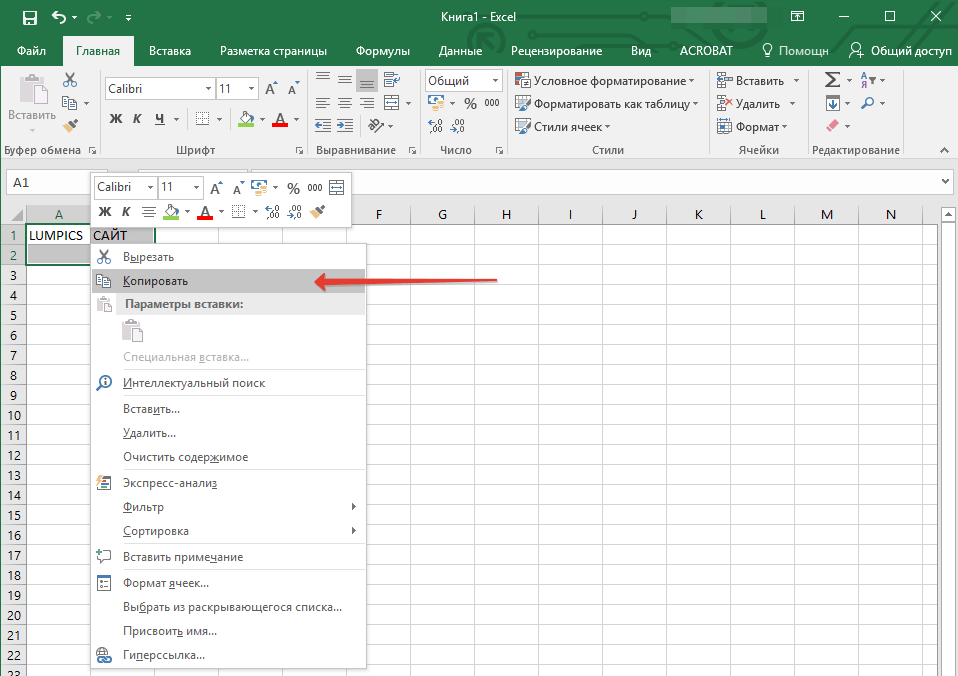This screenshot has width=958, height=676.
Task: Click Гиперссылка... in the context menu
Action: point(164,655)
